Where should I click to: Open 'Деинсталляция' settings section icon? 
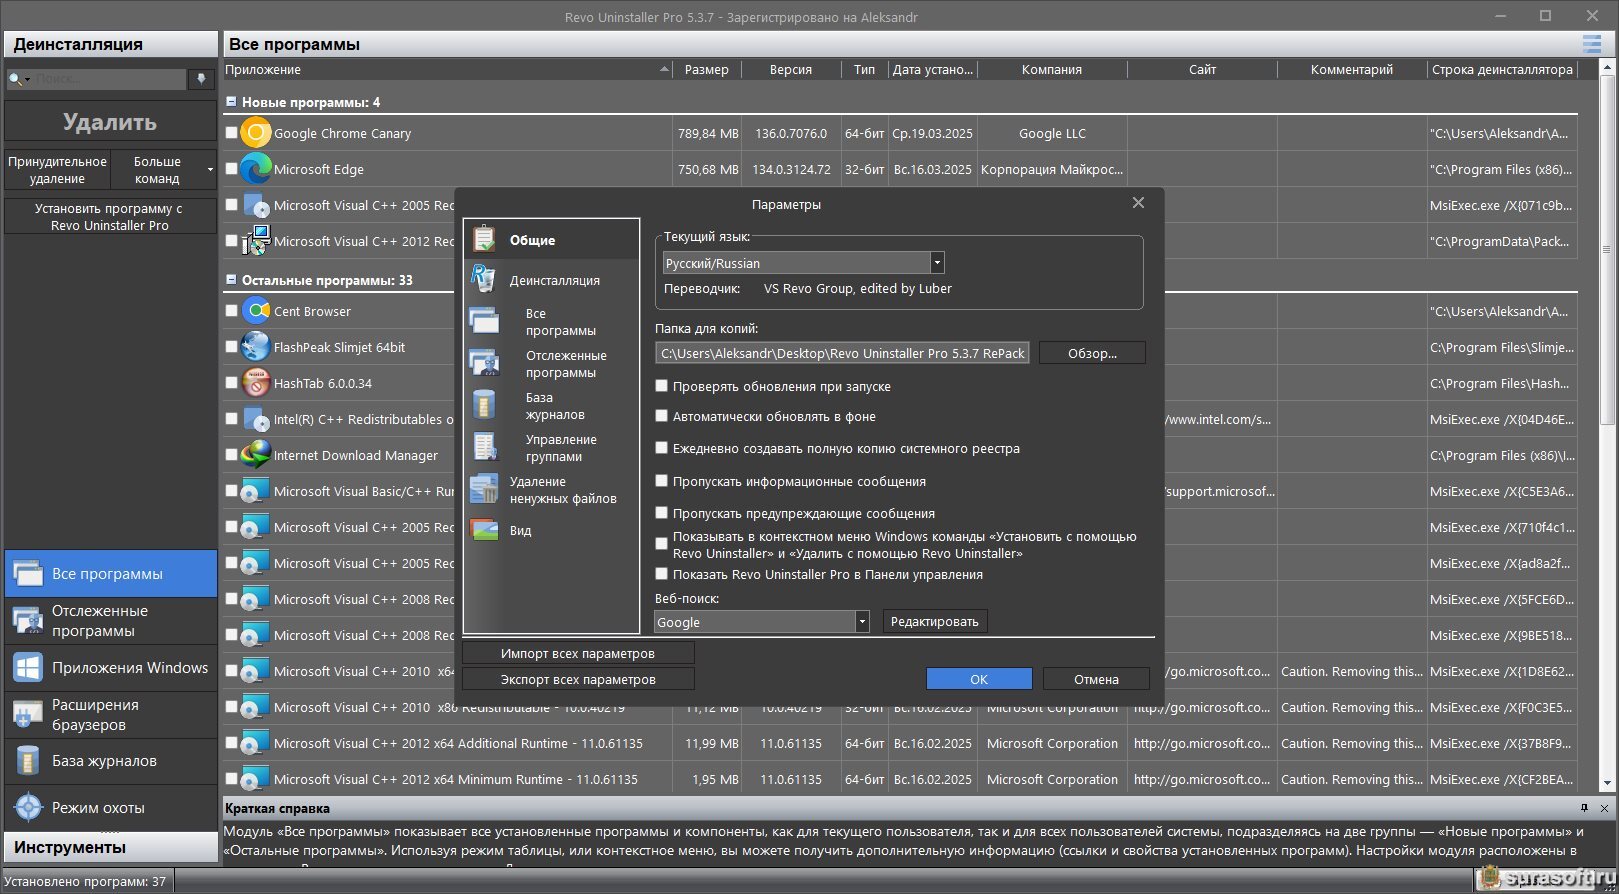(x=484, y=279)
